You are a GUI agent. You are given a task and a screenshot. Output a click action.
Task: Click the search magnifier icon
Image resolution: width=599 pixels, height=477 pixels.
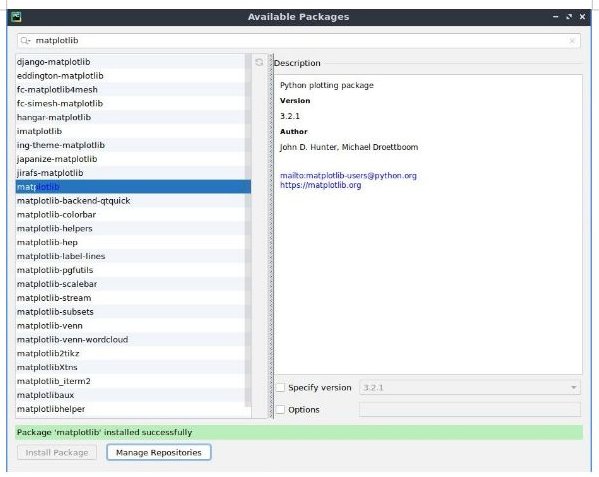tap(25, 40)
